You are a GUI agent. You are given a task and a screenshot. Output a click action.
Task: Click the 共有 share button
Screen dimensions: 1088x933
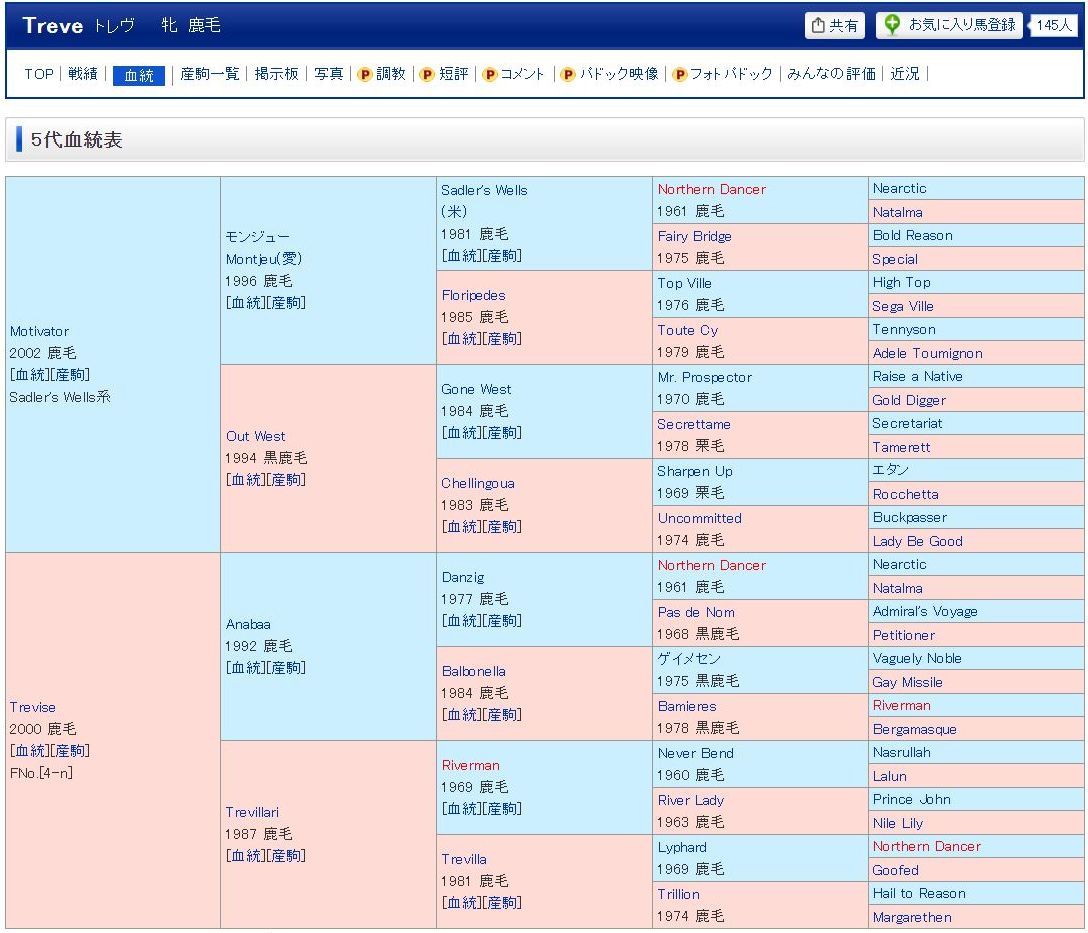tap(835, 26)
